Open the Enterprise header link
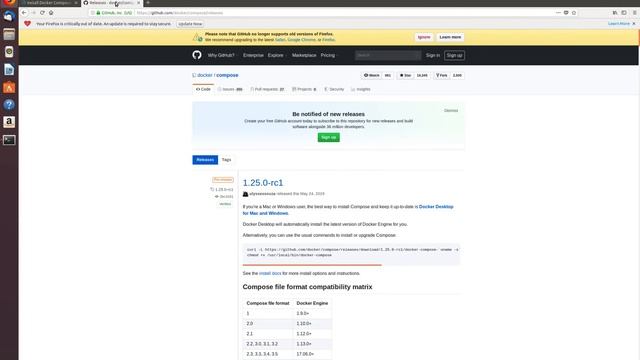This screenshot has height=360, width=640. tap(253, 55)
